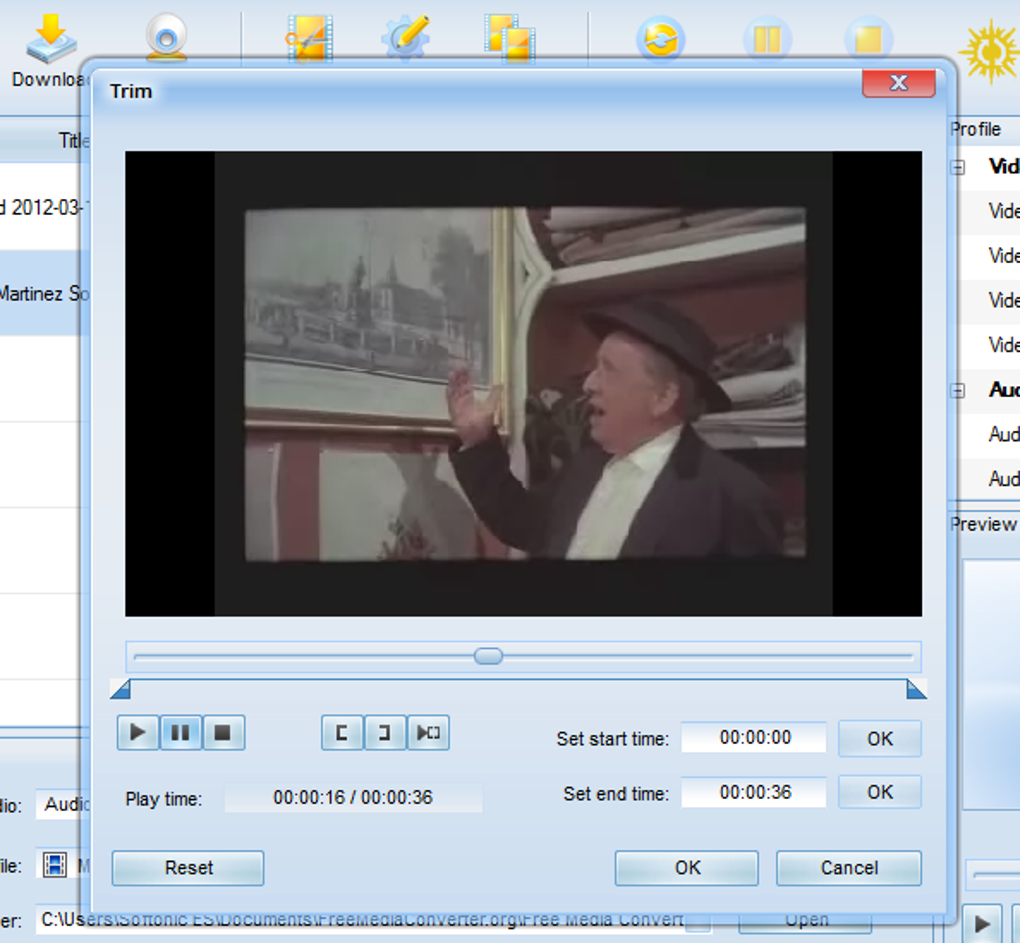Click the Open button behind the dialog
The image size is (1020, 943).
click(x=805, y=921)
